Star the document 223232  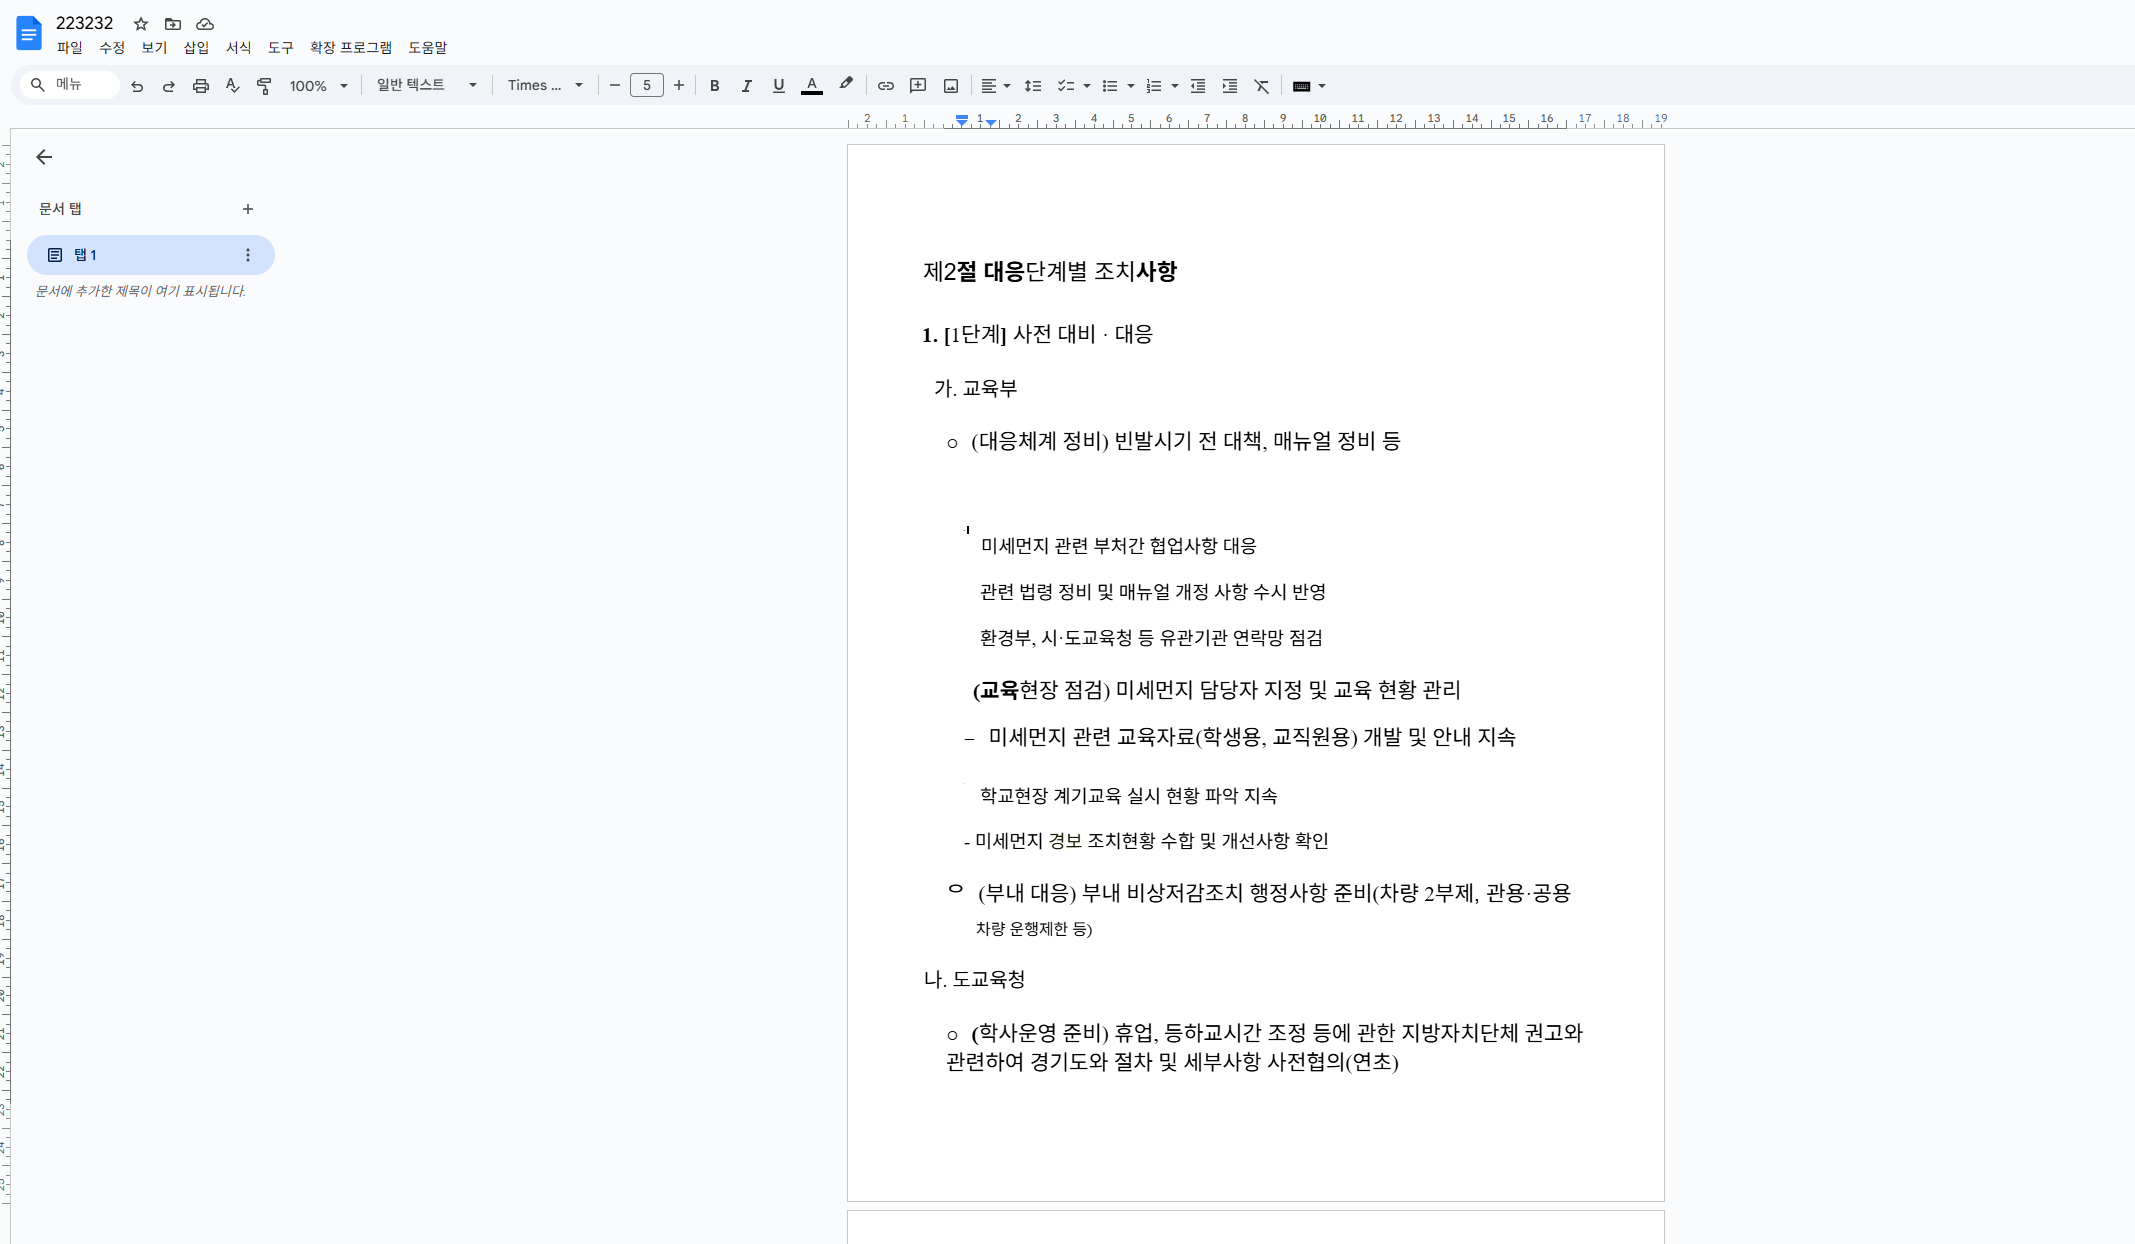(x=141, y=24)
